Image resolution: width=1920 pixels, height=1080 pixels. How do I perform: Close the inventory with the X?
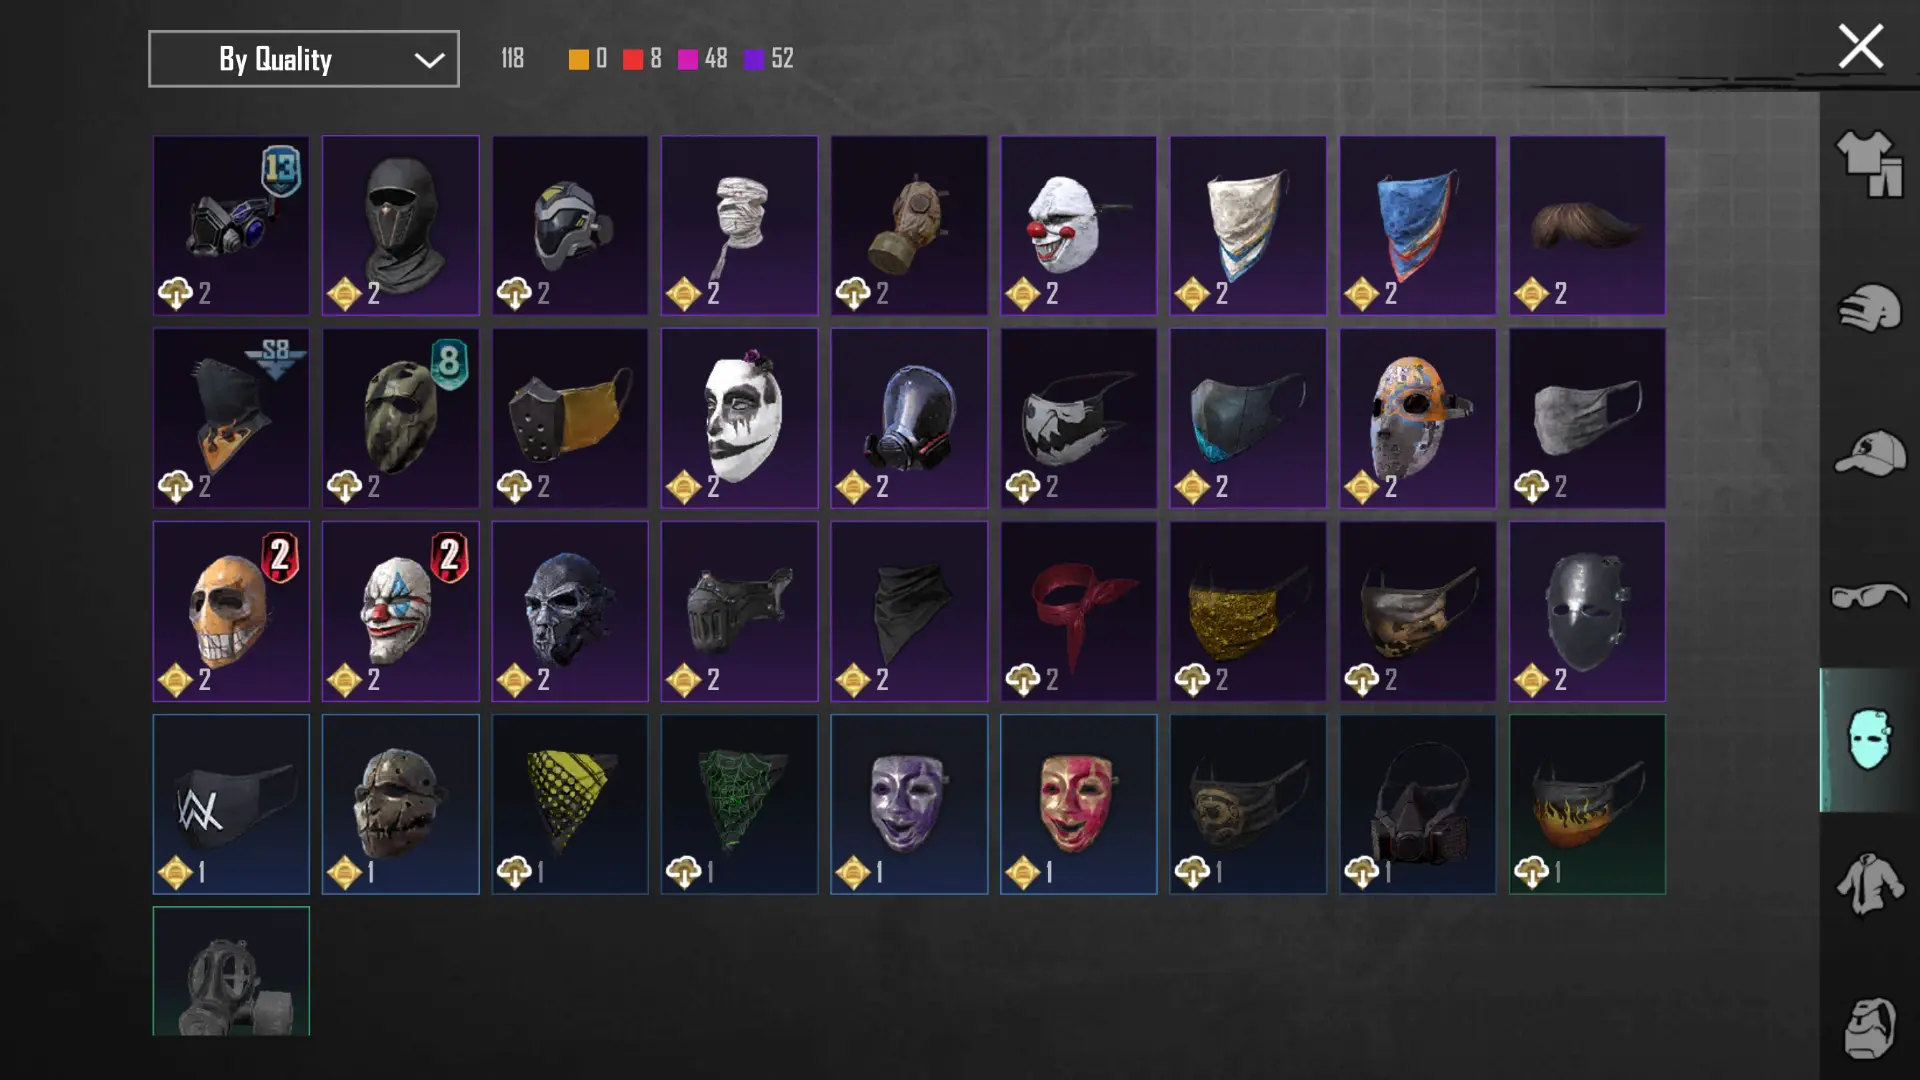click(x=1860, y=47)
